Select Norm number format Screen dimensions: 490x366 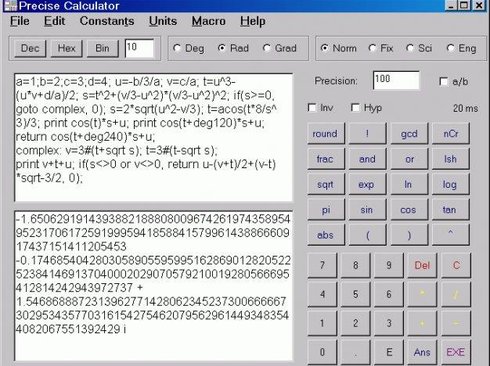338,48
